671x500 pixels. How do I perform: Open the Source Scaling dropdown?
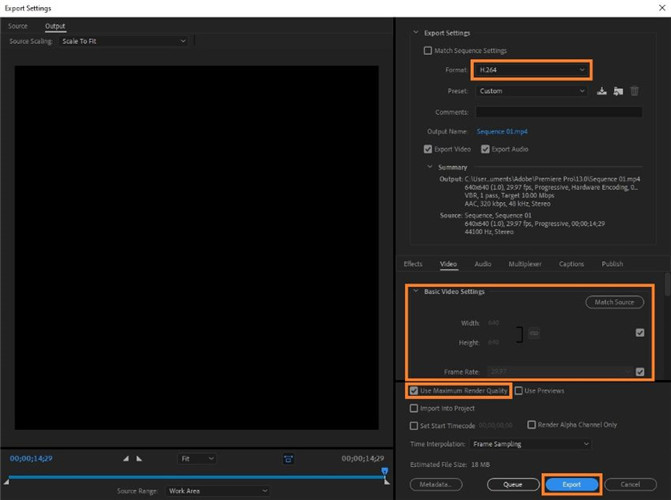124,41
